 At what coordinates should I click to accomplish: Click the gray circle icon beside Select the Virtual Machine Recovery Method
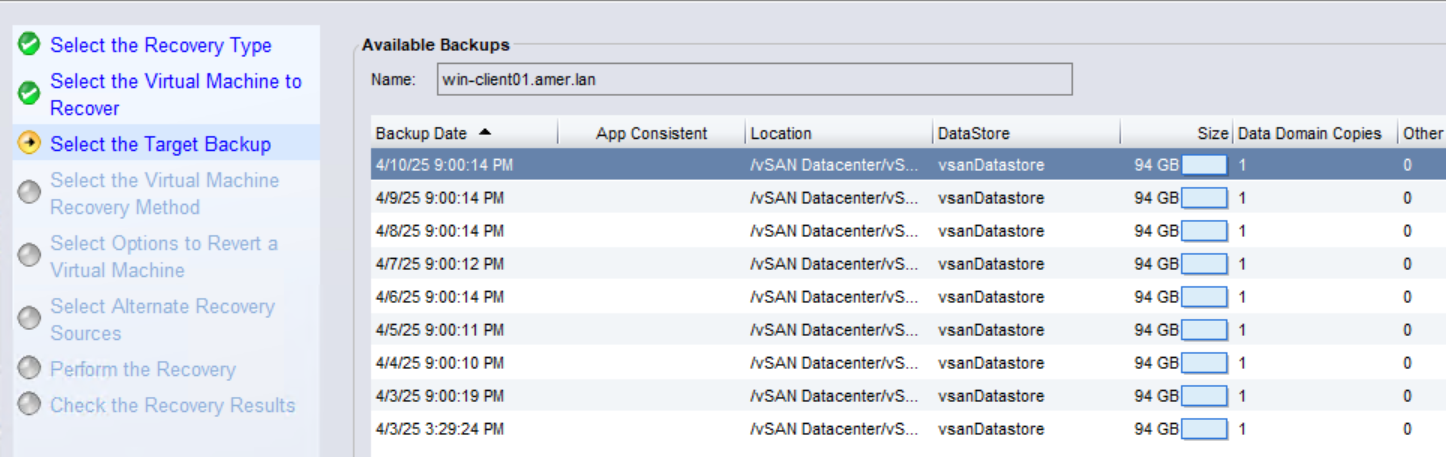pyautogui.click(x=29, y=193)
